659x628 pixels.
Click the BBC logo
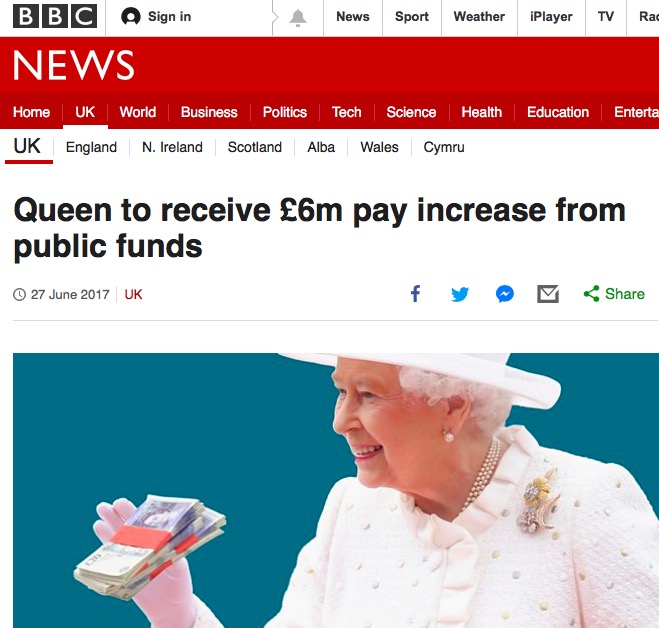click(x=55, y=16)
